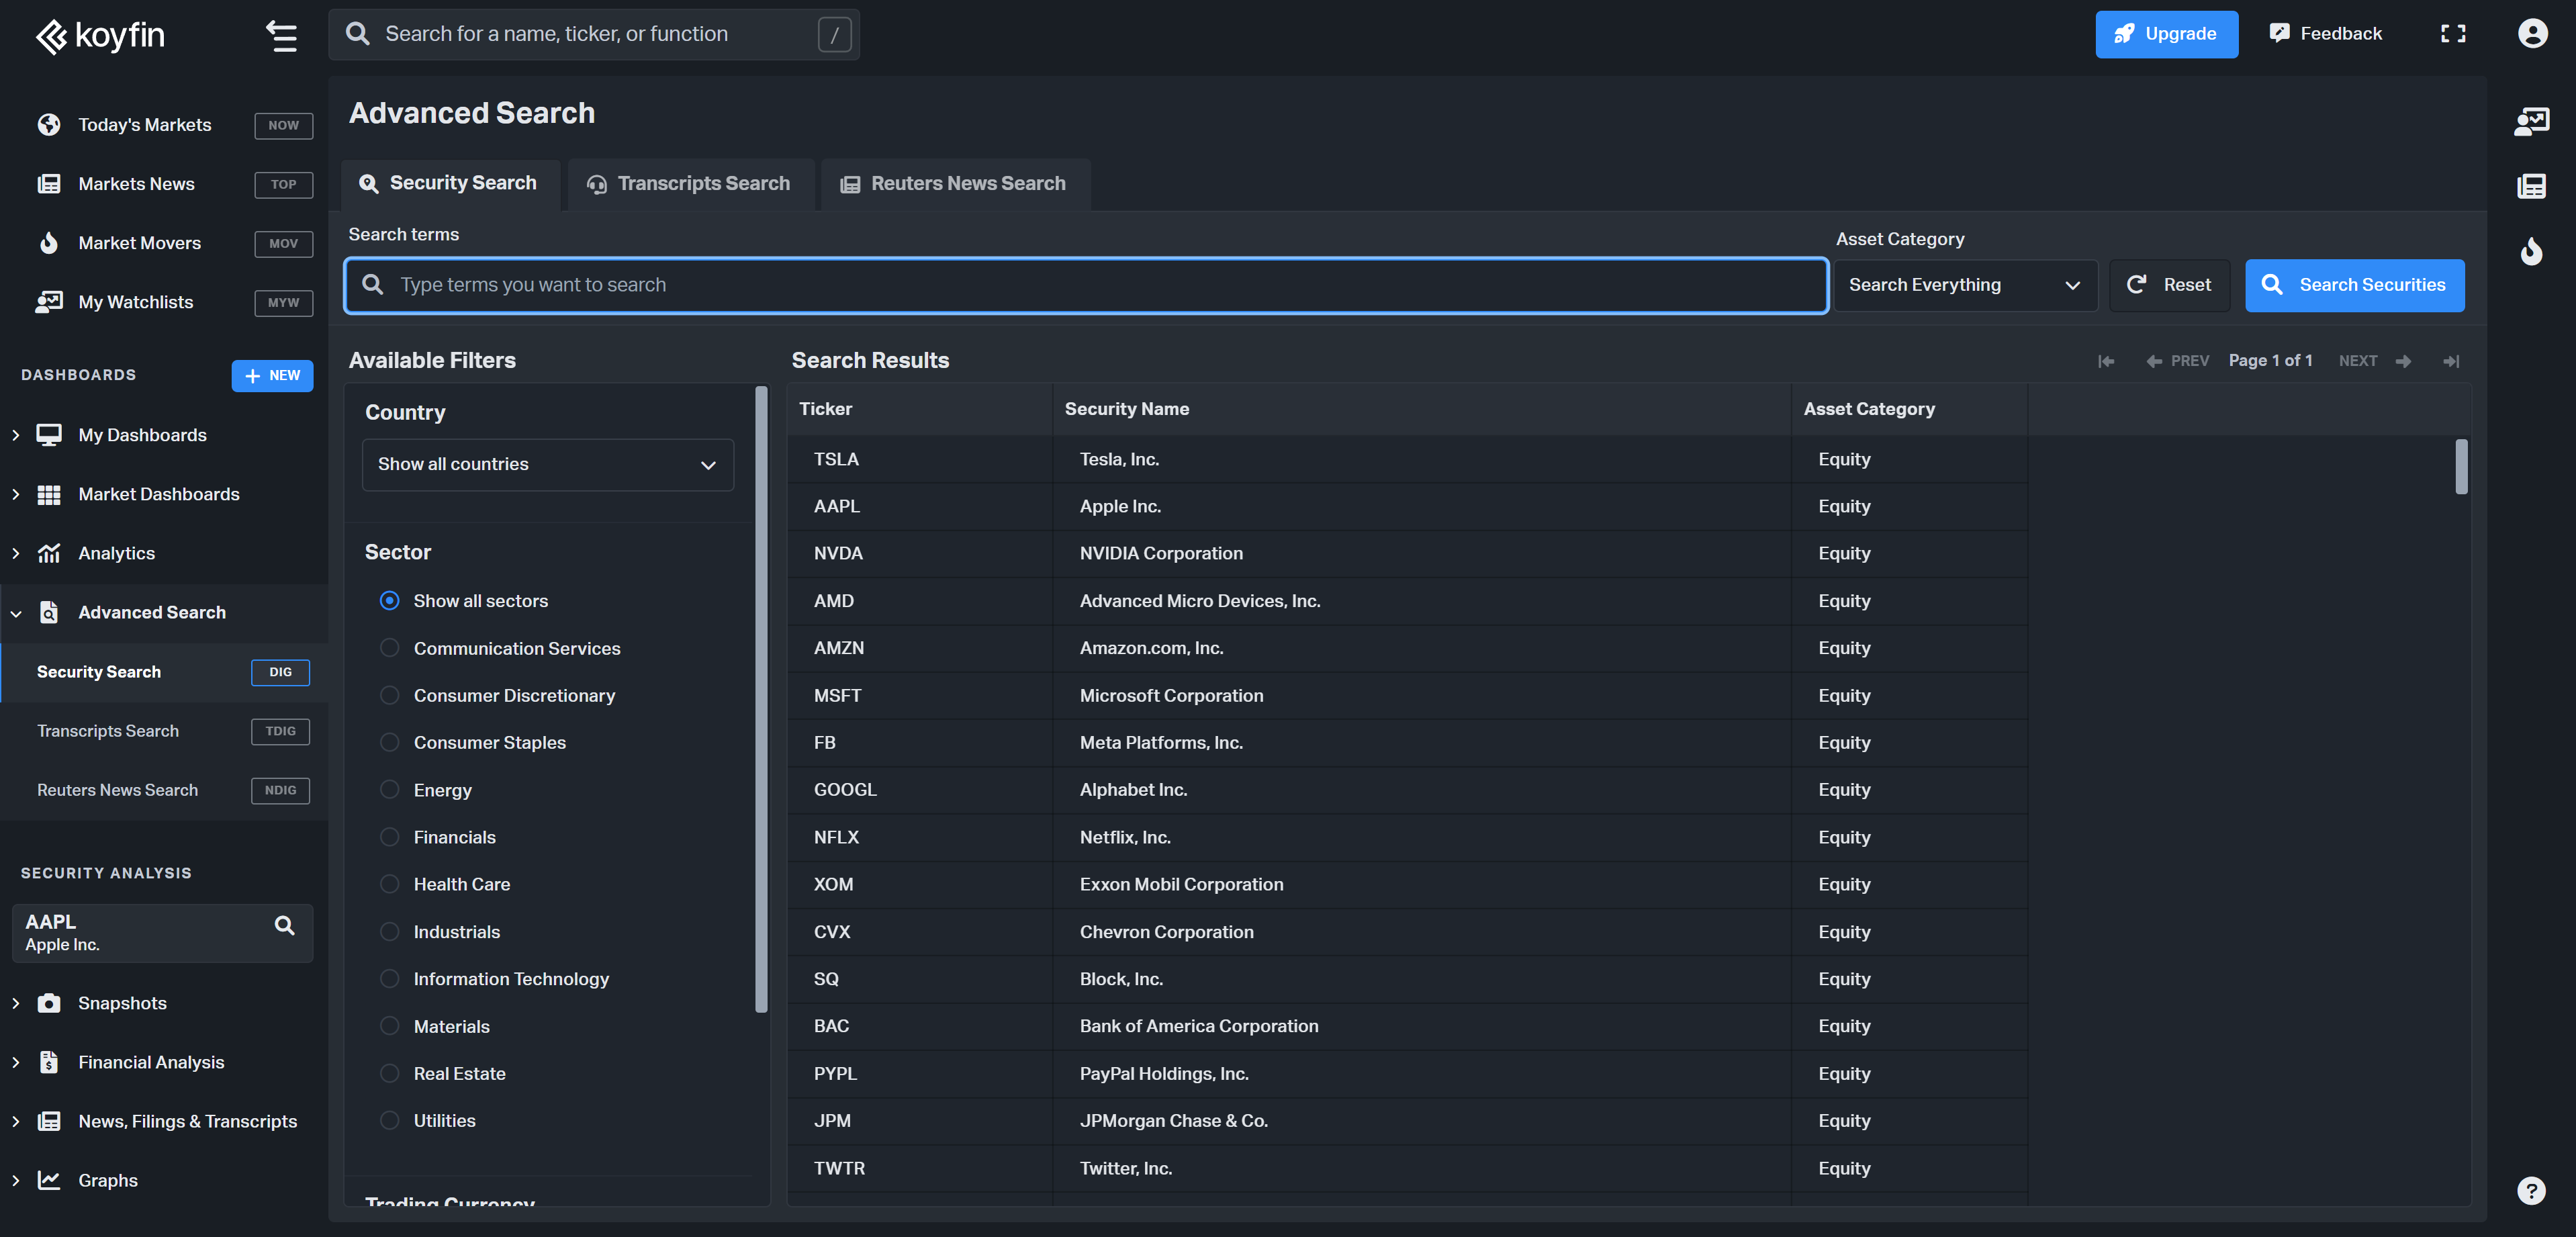
Task: Collapse Advanced Search tree arrow
Action: tap(16, 613)
